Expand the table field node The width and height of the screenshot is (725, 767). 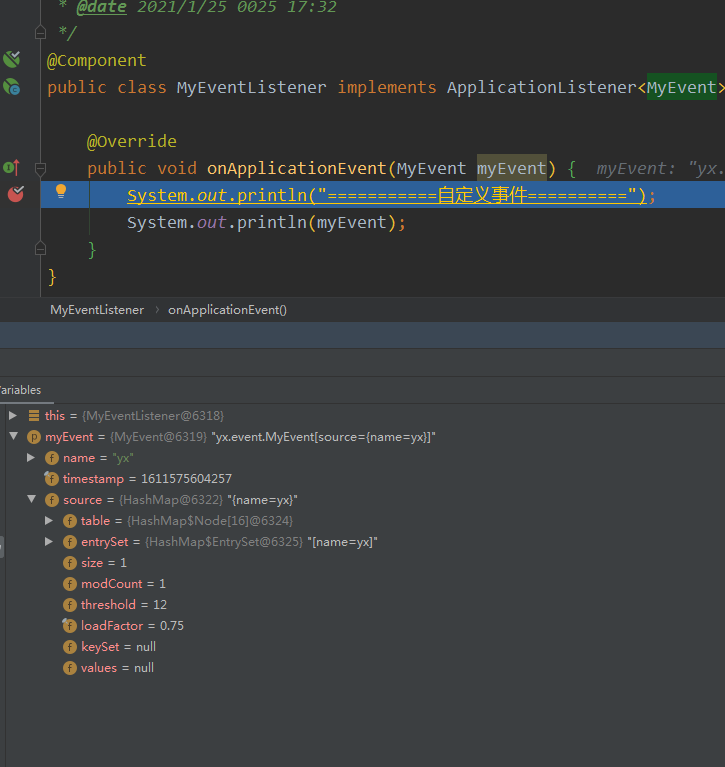(49, 520)
